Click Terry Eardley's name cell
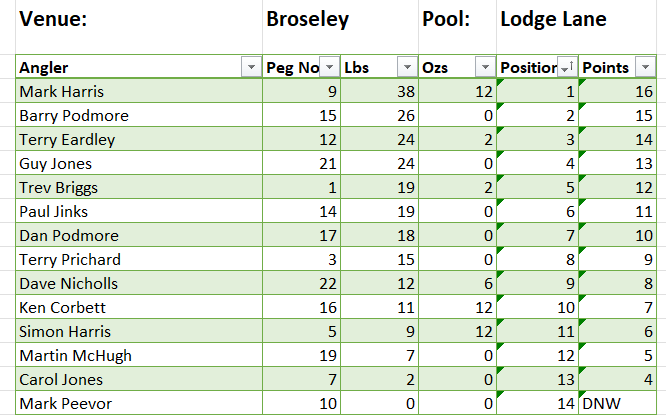666x415 pixels. [139, 139]
